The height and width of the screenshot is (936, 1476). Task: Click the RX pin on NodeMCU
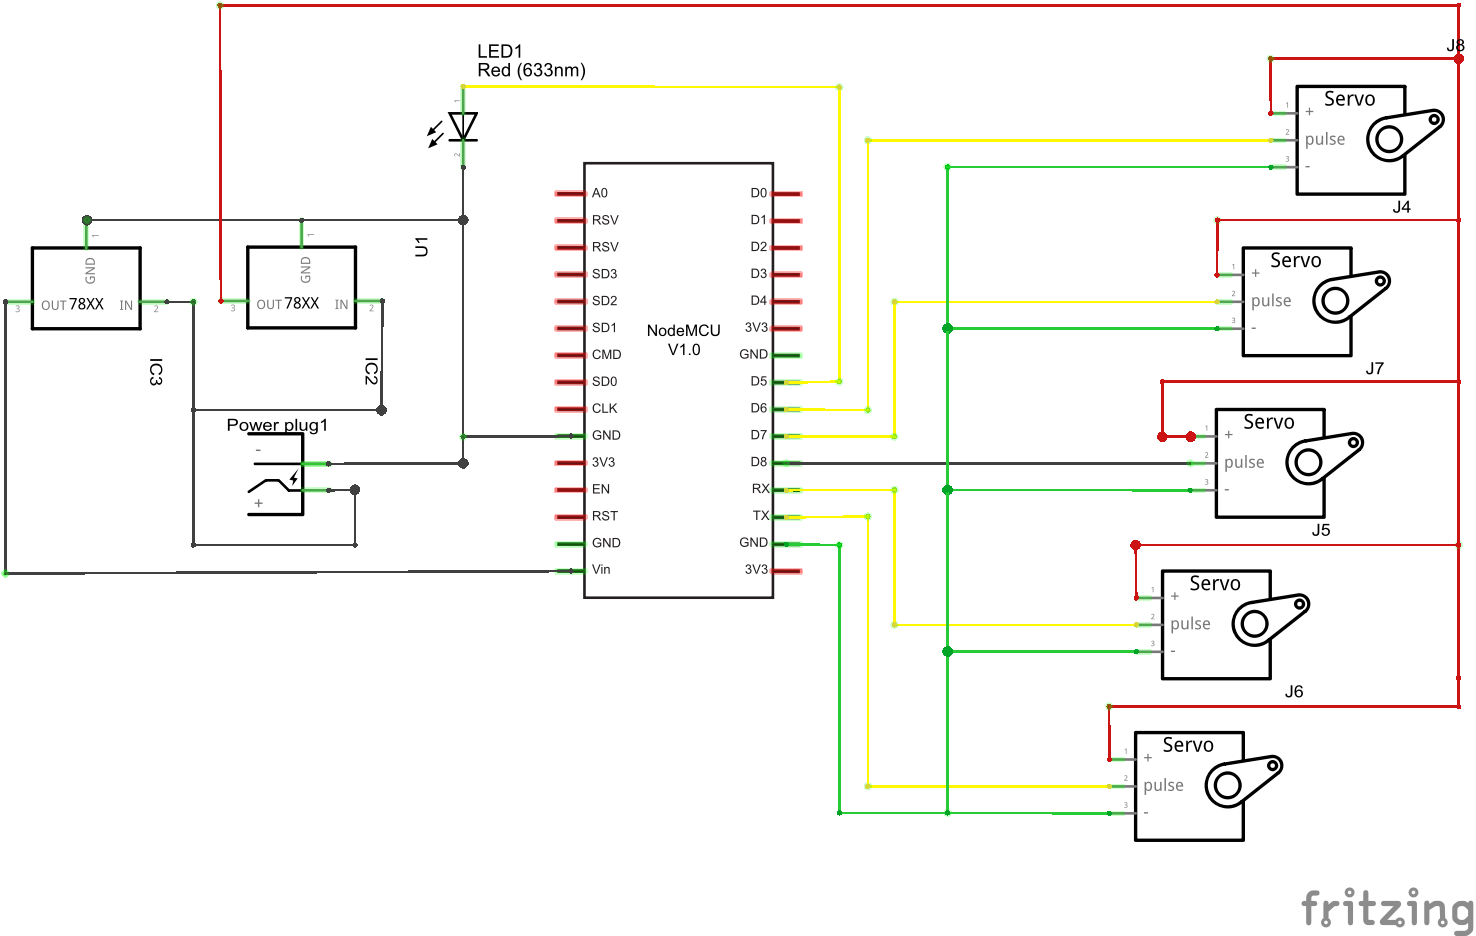tap(787, 490)
